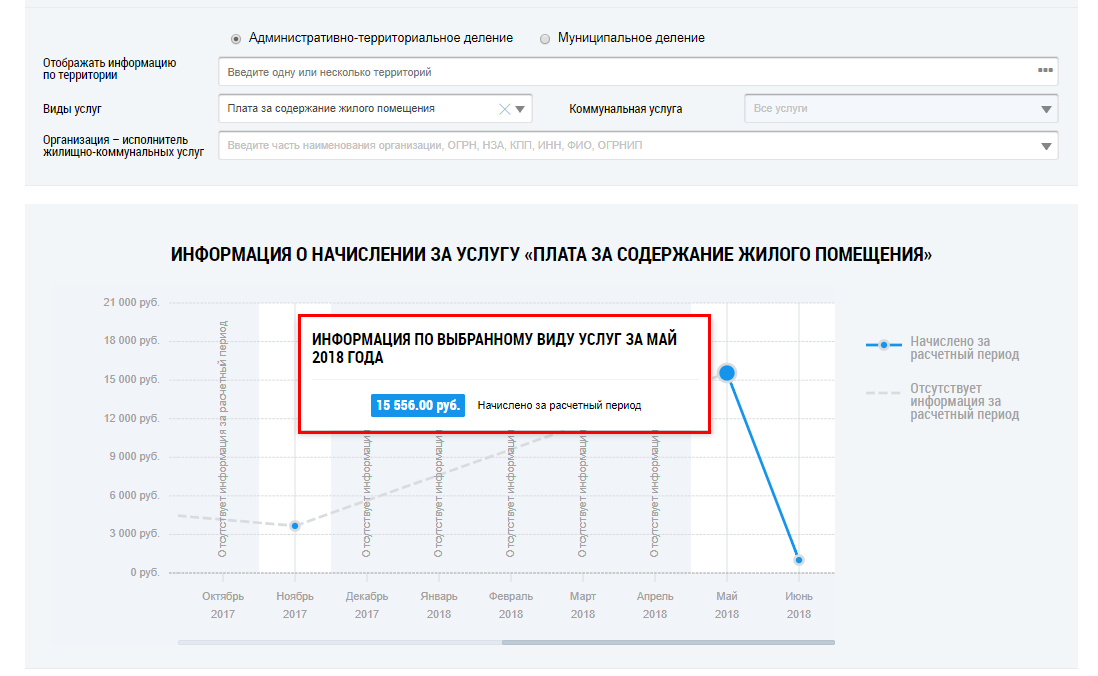The image size is (1098, 676).
Task: Clear the Виды услуг selection with X
Action: click(505, 109)
